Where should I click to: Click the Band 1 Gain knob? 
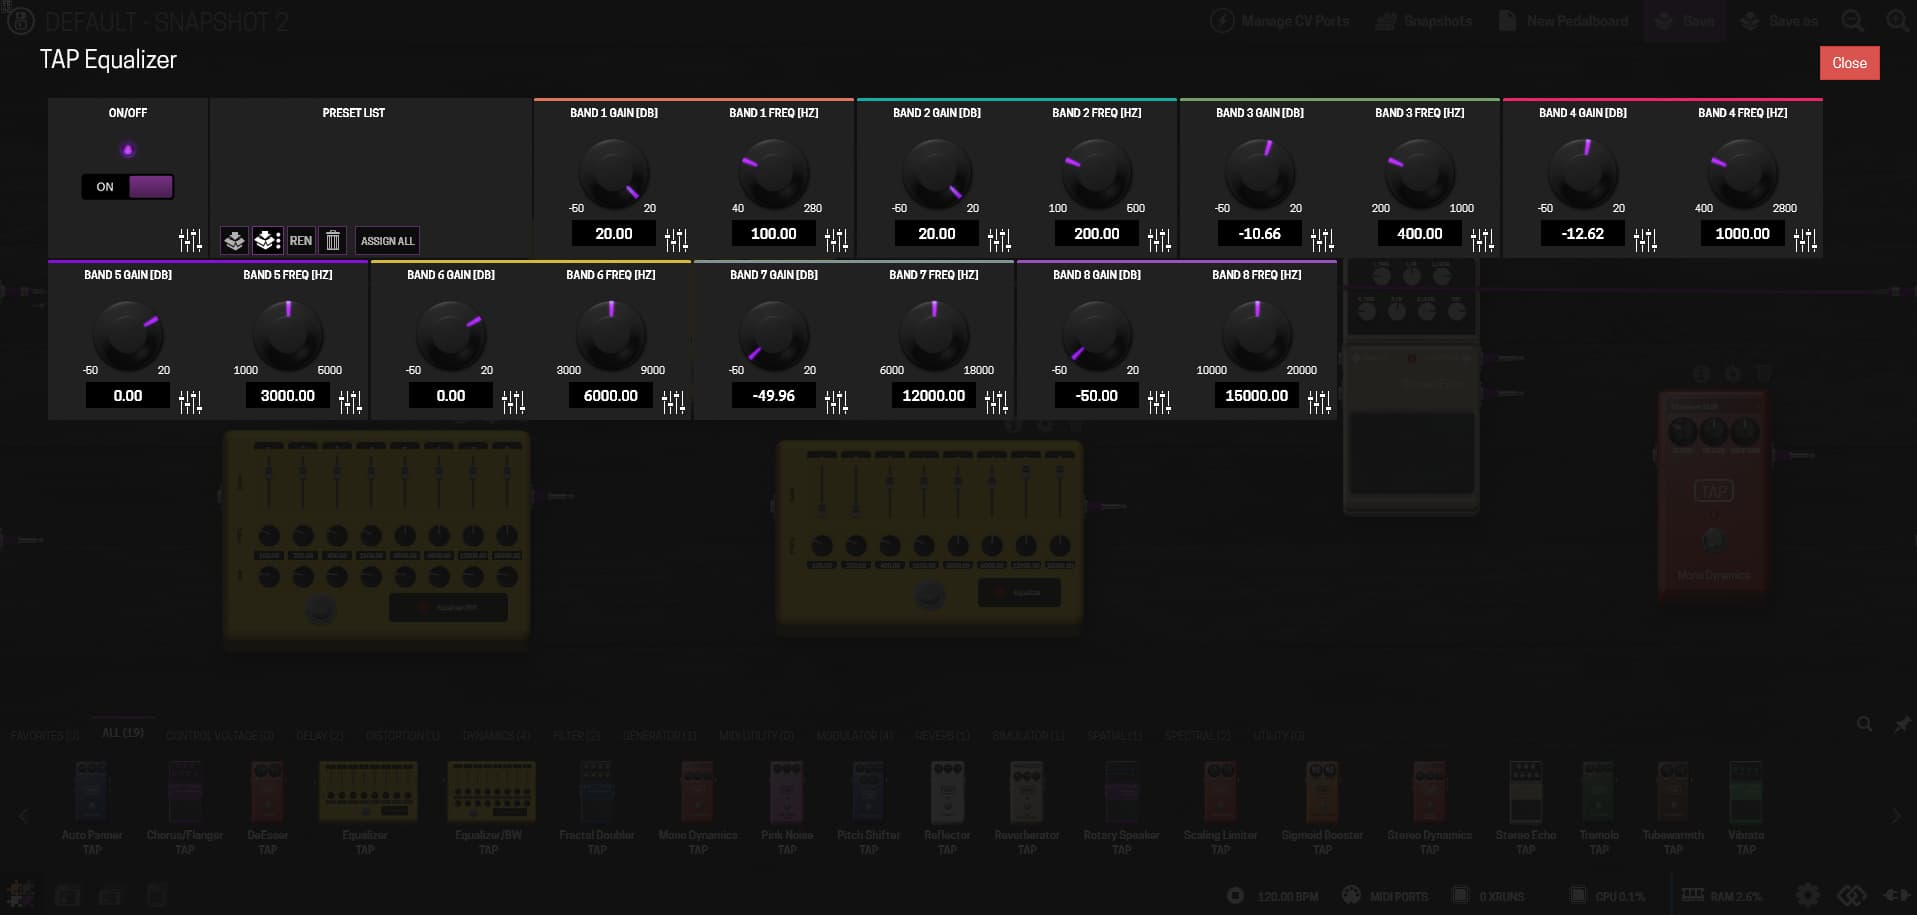[x=614, y=173]
